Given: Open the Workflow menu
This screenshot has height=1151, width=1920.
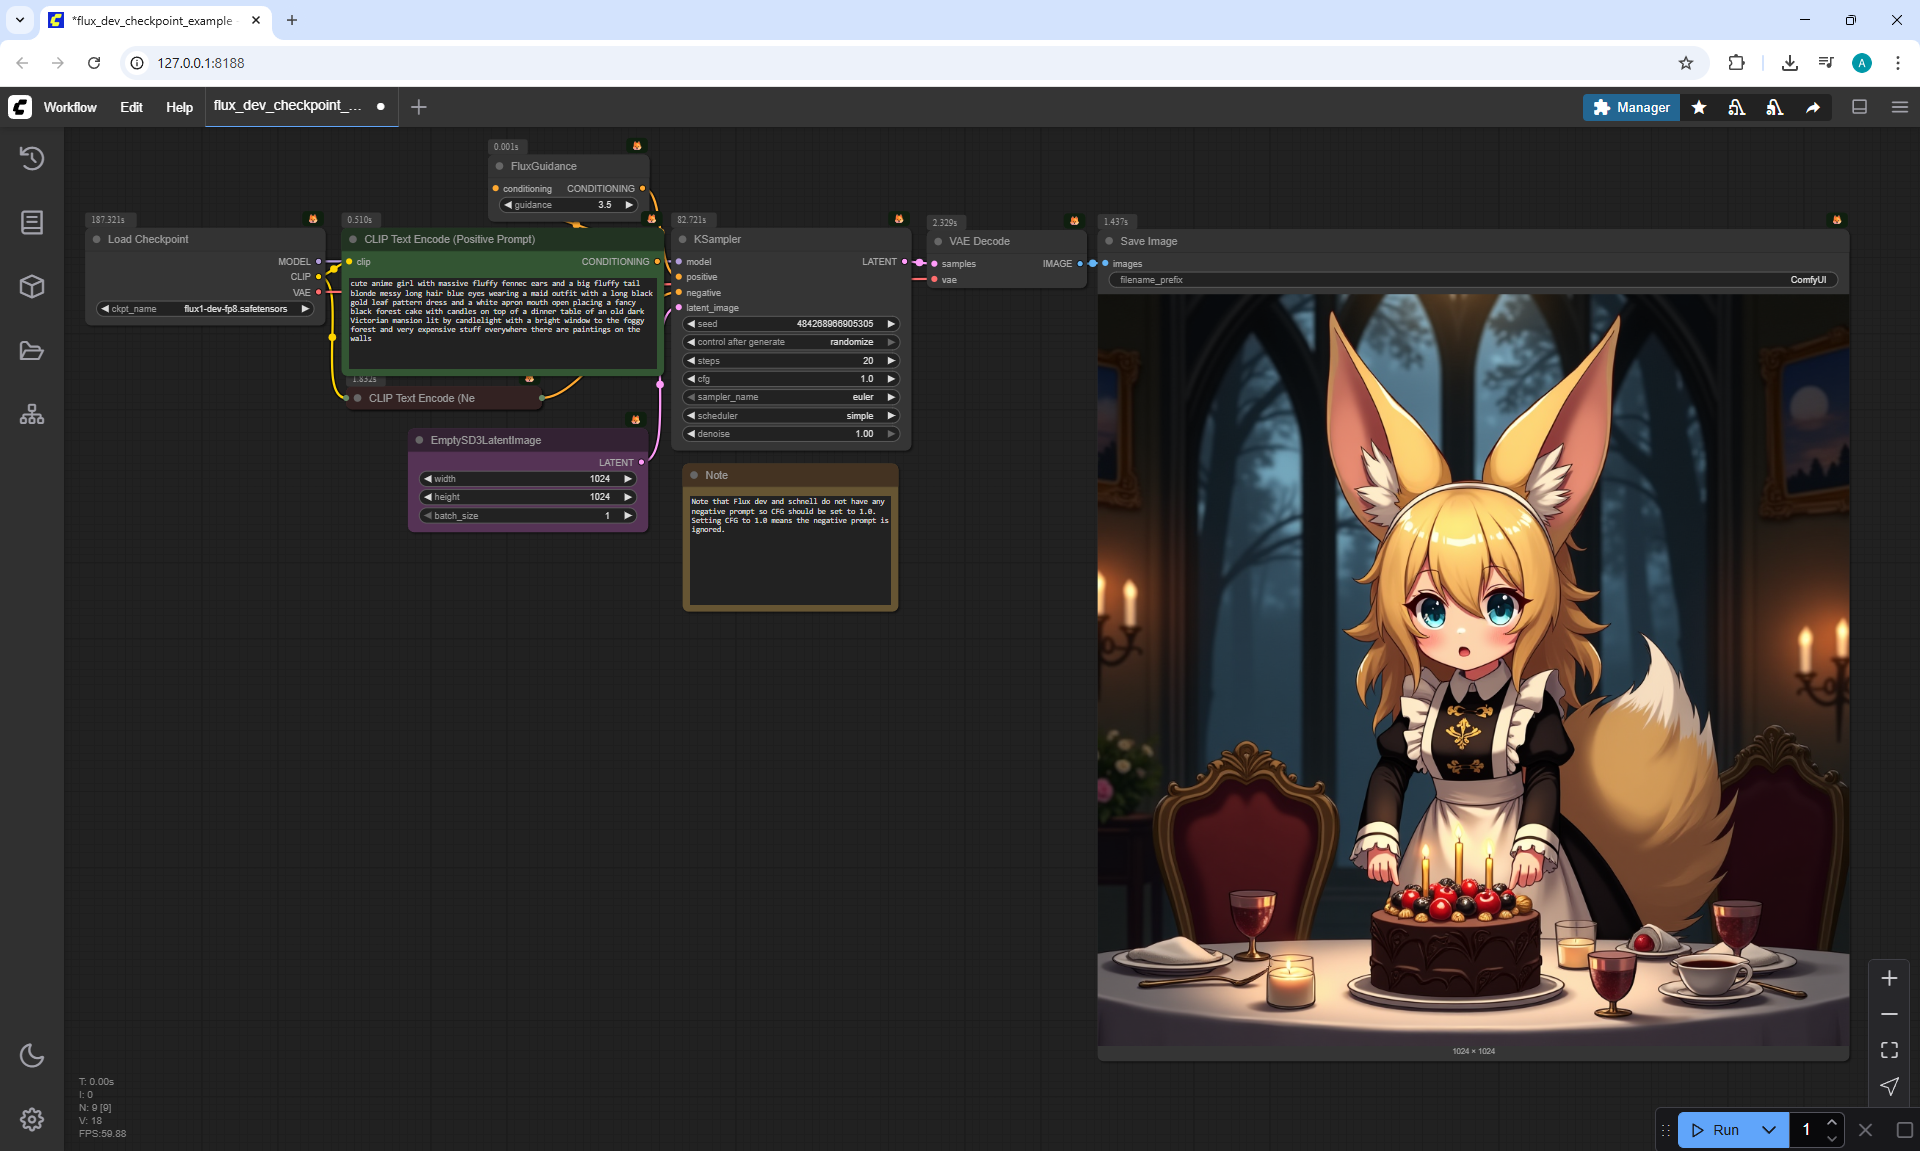Looking at the screenshot, I should pos(70,107).
